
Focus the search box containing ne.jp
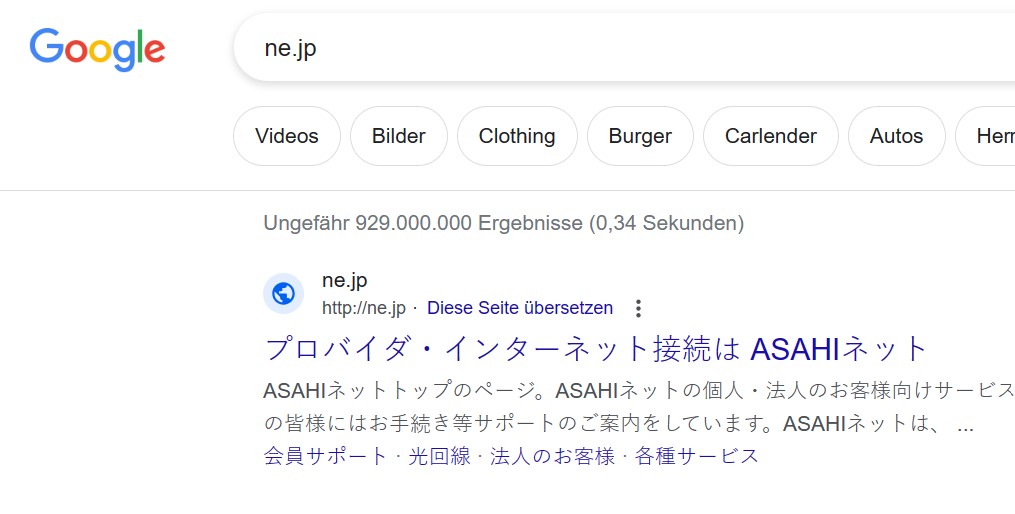pyautogui.click(x=624, y=48)
